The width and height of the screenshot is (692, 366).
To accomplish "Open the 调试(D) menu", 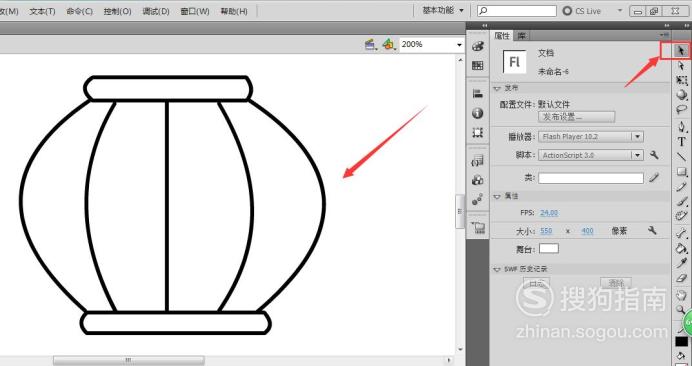I will click(156, 11).
